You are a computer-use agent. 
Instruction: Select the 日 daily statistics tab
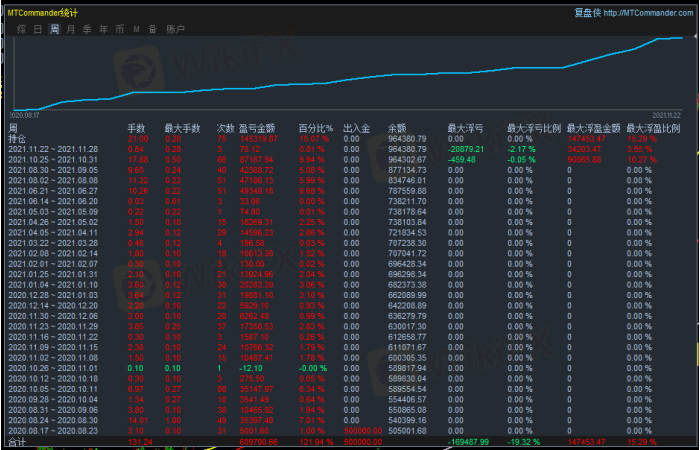[38, 30]
